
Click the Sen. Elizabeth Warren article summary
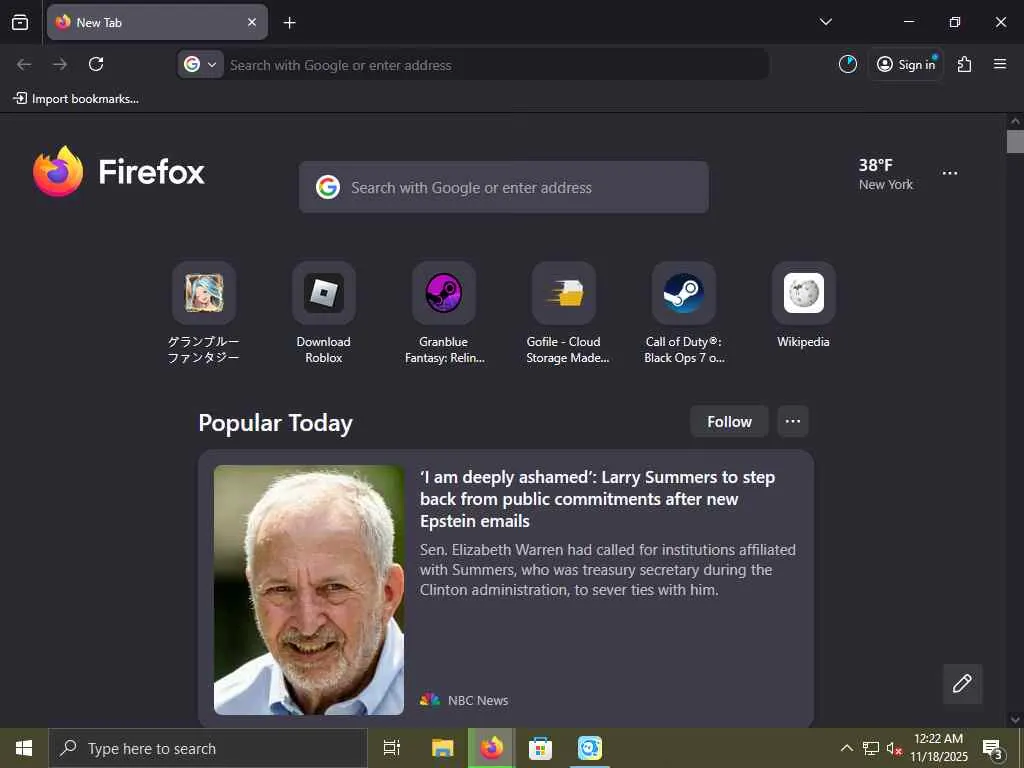[x=607, y=569]
